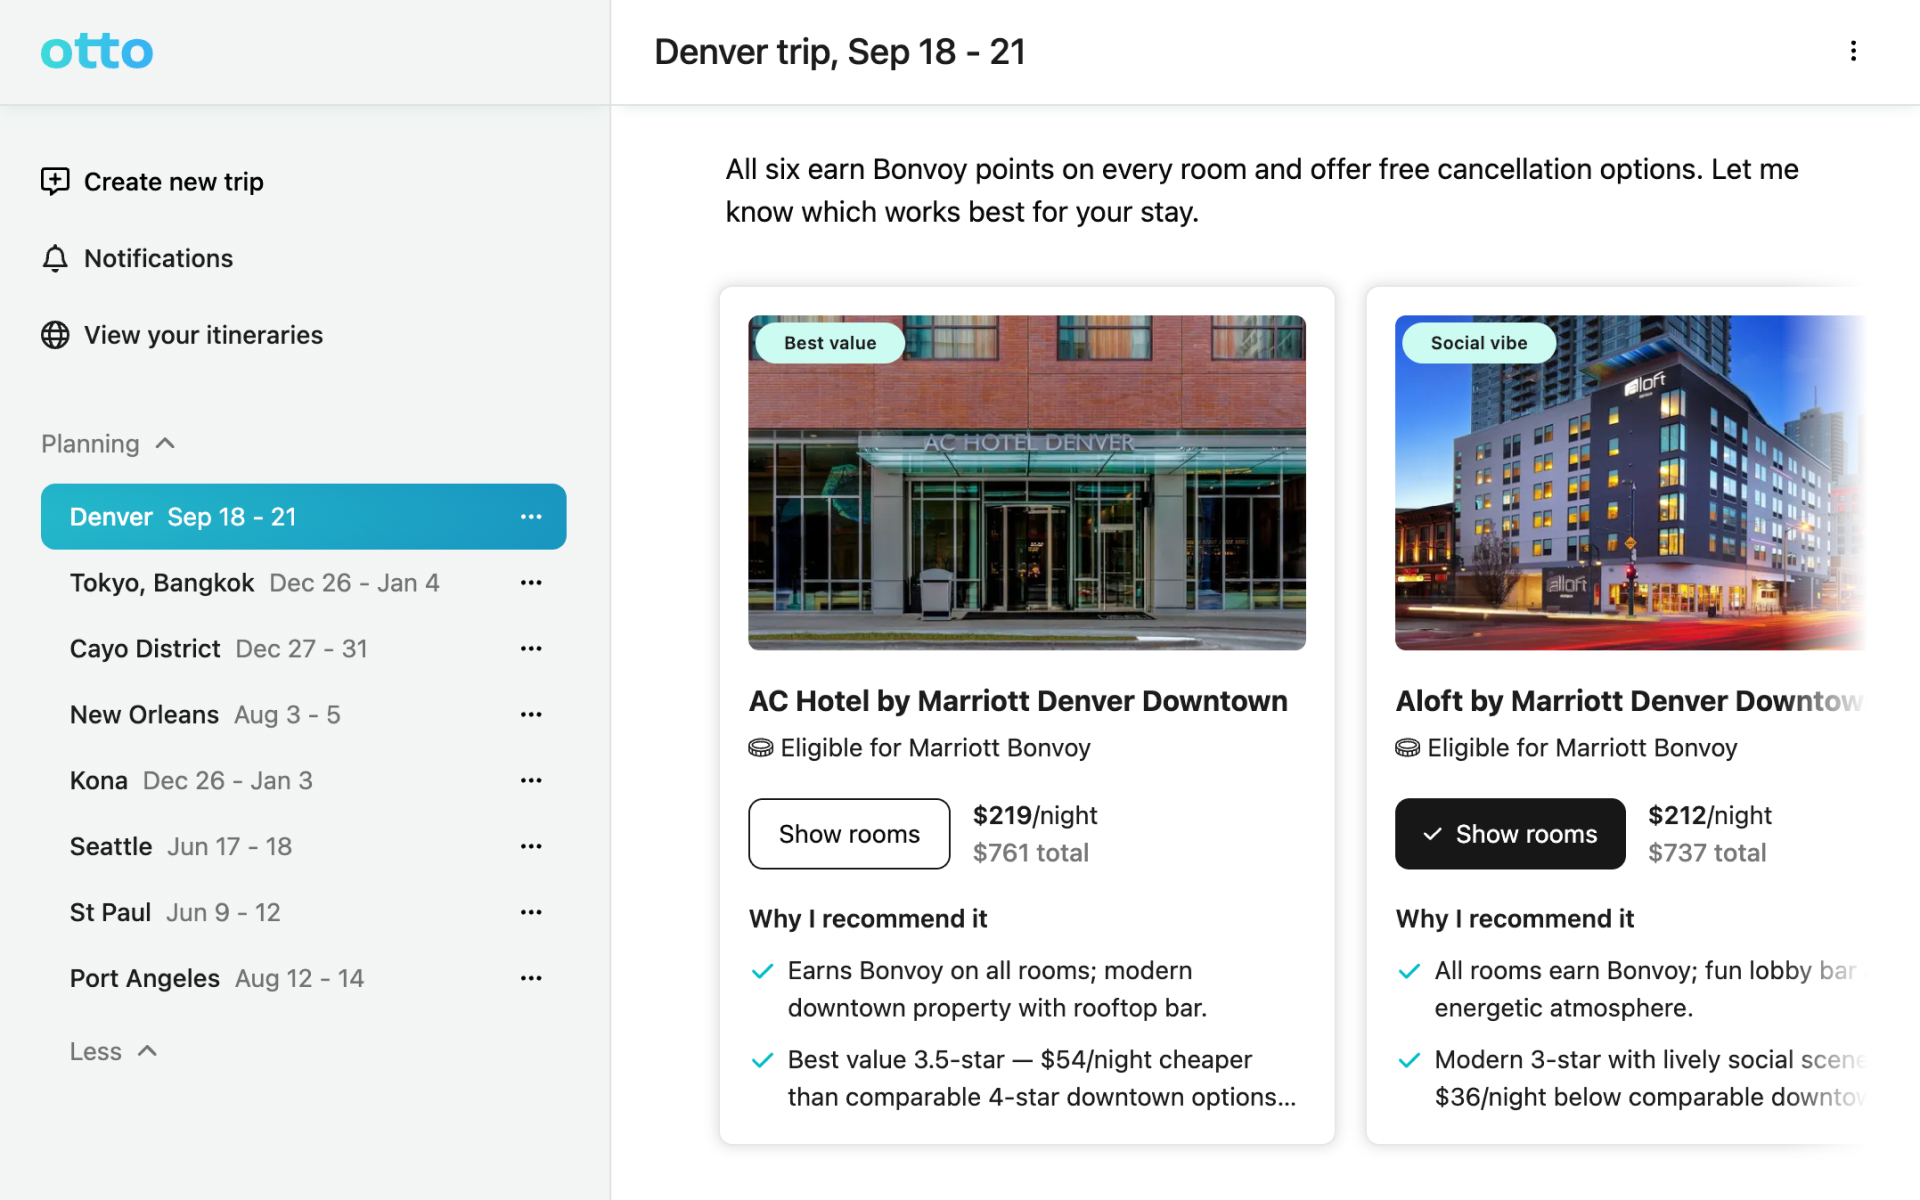Viewport: 1920px width, 1200px height.
Task: Open options for New Orleans trip
Action: click(x=531, y=715)
